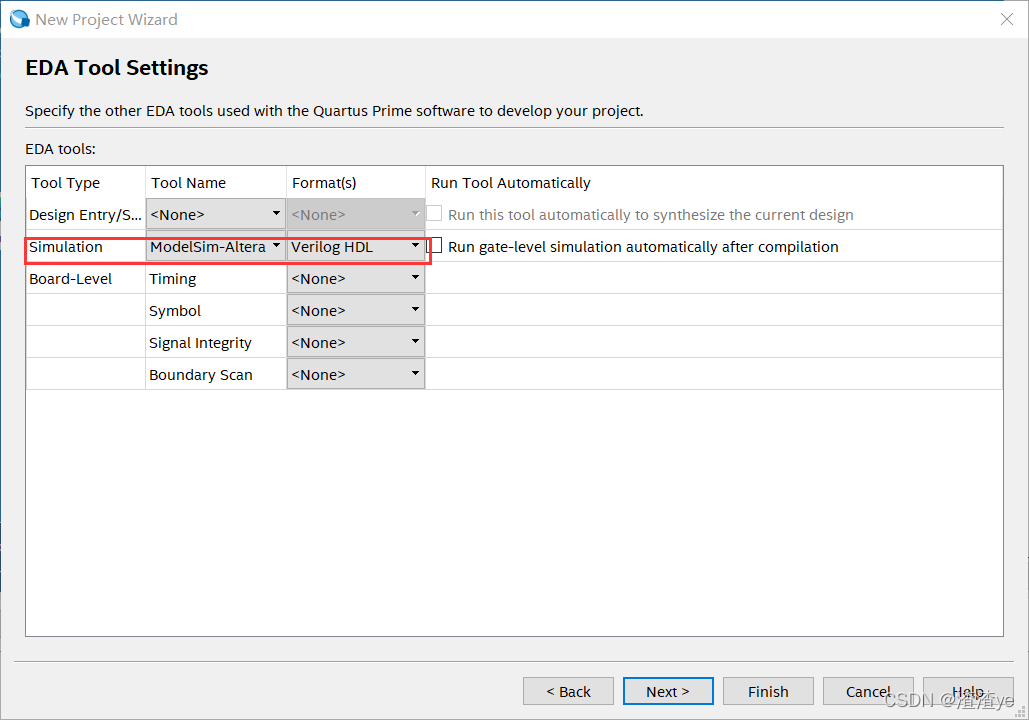Click the 'Specify the other EDA tools' description
Screen dimensions: 1029x720
pyautogui.click(x=334, y=111)
